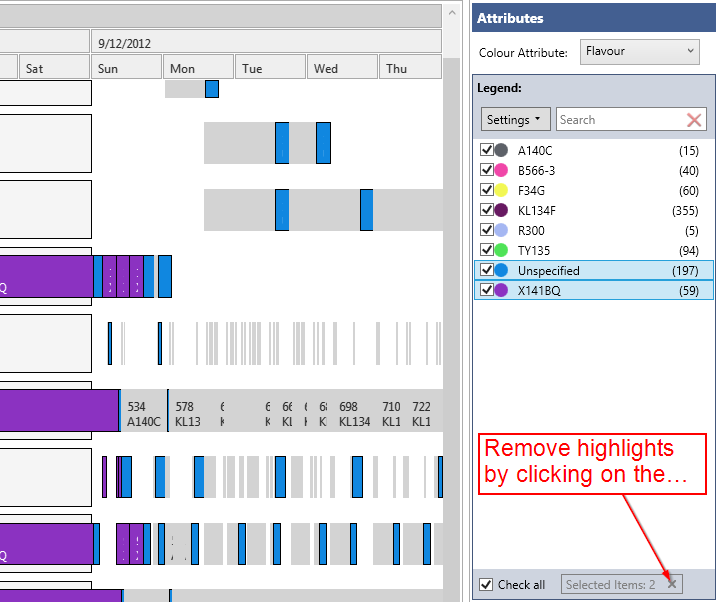Open the Colour Attribute Flavour dropdown
This screenshot has height=602, width=718.
pos(639,51)
